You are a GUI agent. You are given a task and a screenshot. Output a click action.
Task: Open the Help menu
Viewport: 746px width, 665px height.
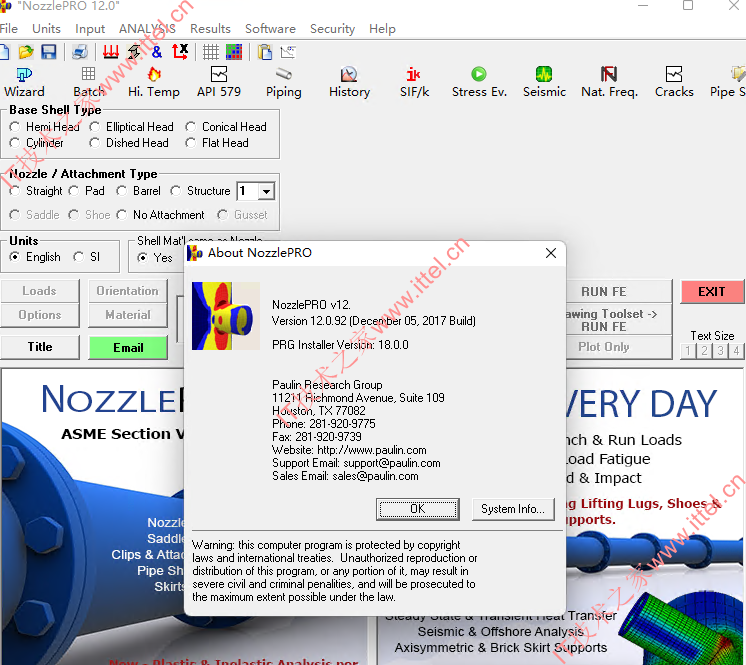click(382, 29)
